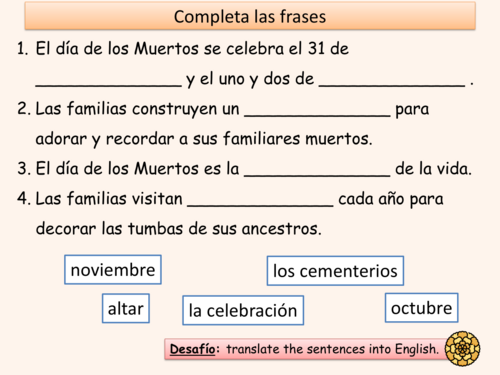Click sentence number 1 marker
Viewport: 500px width, 375px height.
pyautogui.click(x=23, y=49)
